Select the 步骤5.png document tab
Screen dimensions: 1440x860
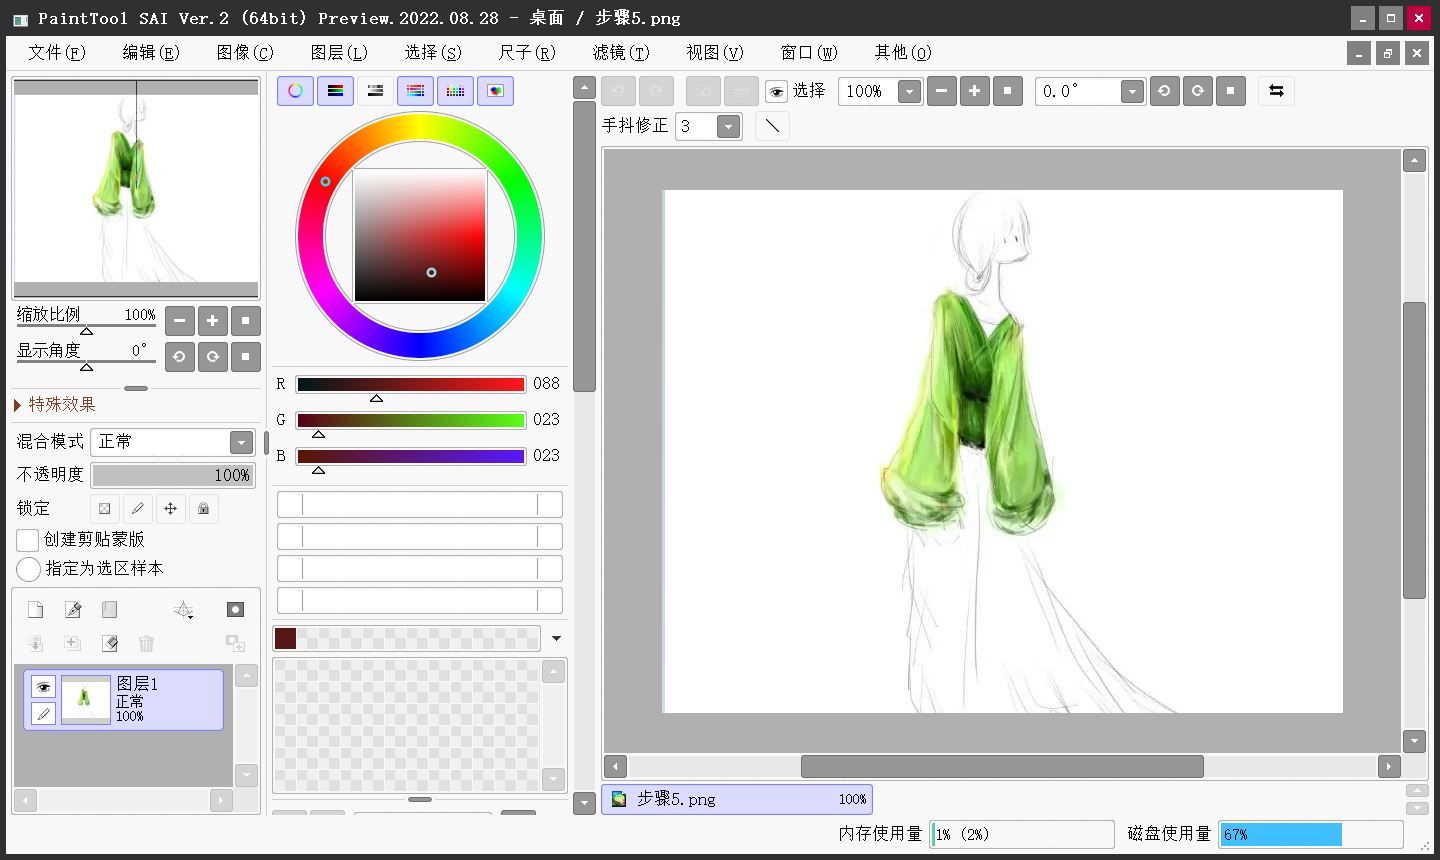click(737, 799)
